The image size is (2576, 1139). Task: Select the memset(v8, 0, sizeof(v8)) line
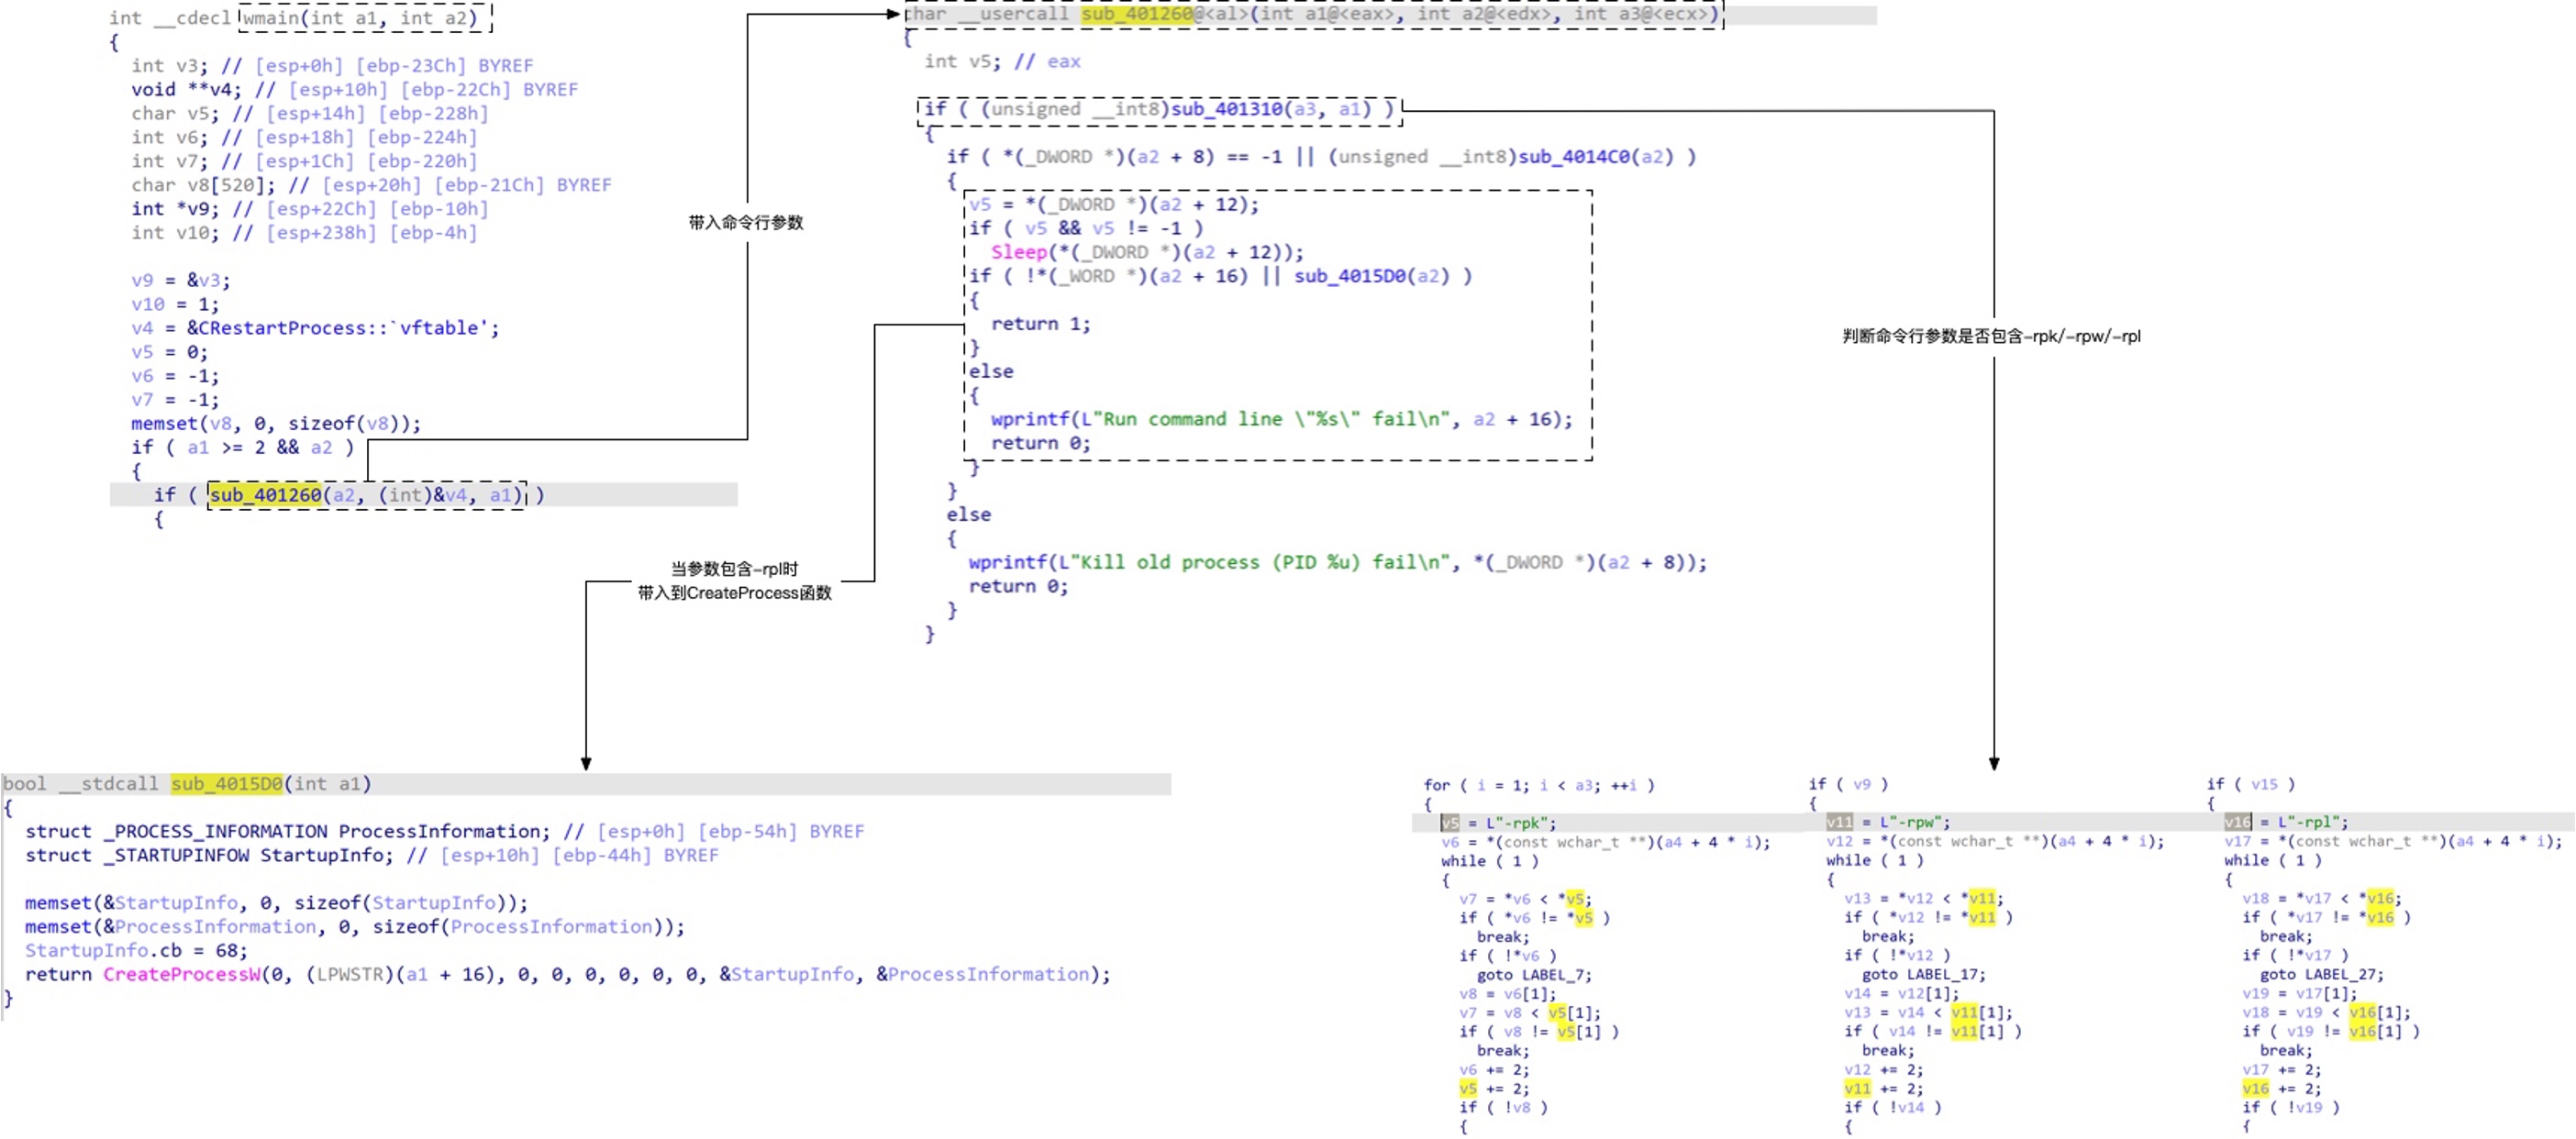click(x=276, y=424)
